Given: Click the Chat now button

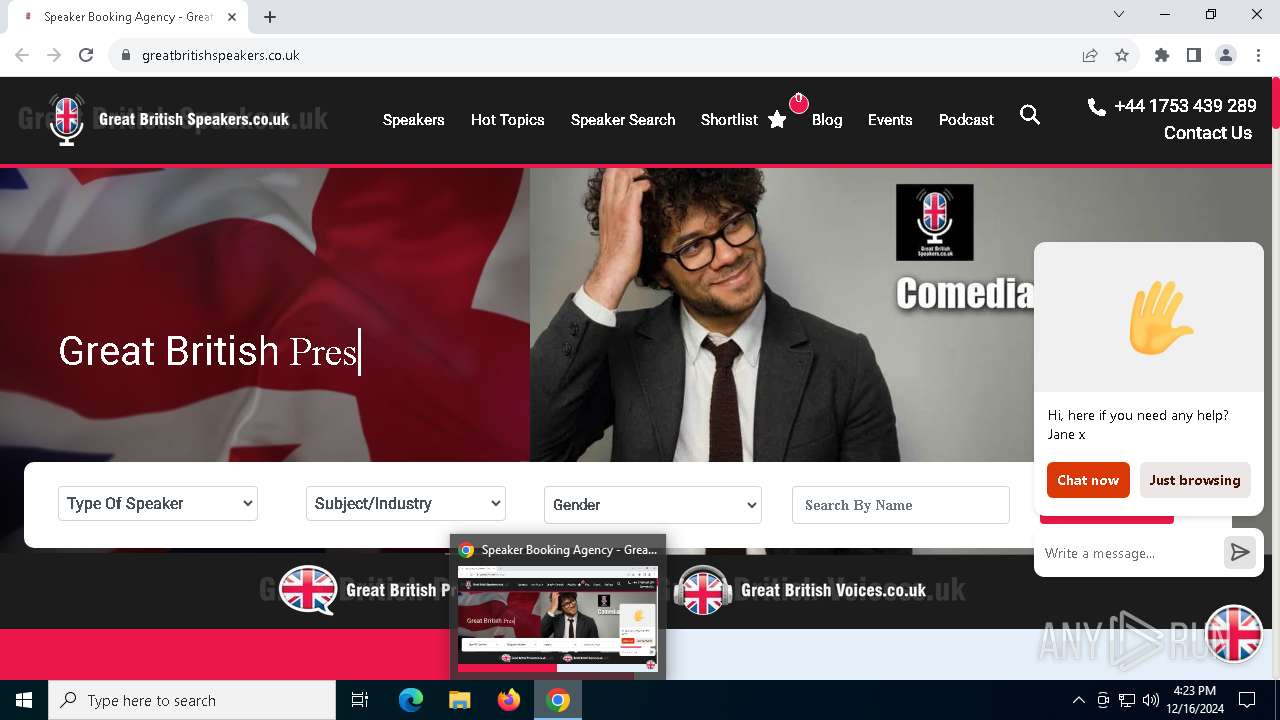Looking at the screenshot, I should [x=1088, y=480].
